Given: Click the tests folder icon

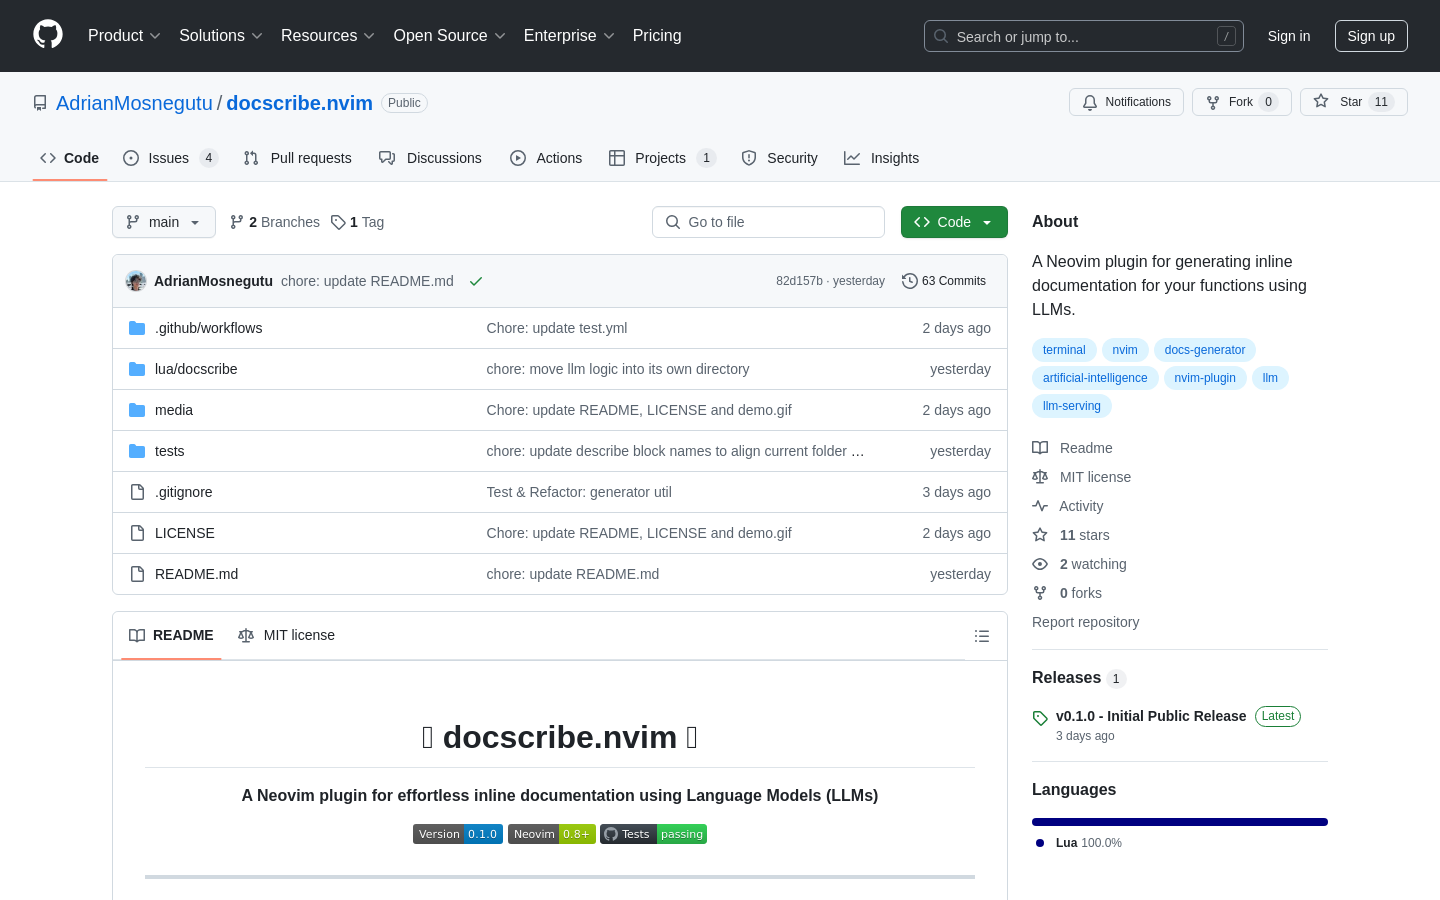Looking at the screenshot, I should (137, 451).
